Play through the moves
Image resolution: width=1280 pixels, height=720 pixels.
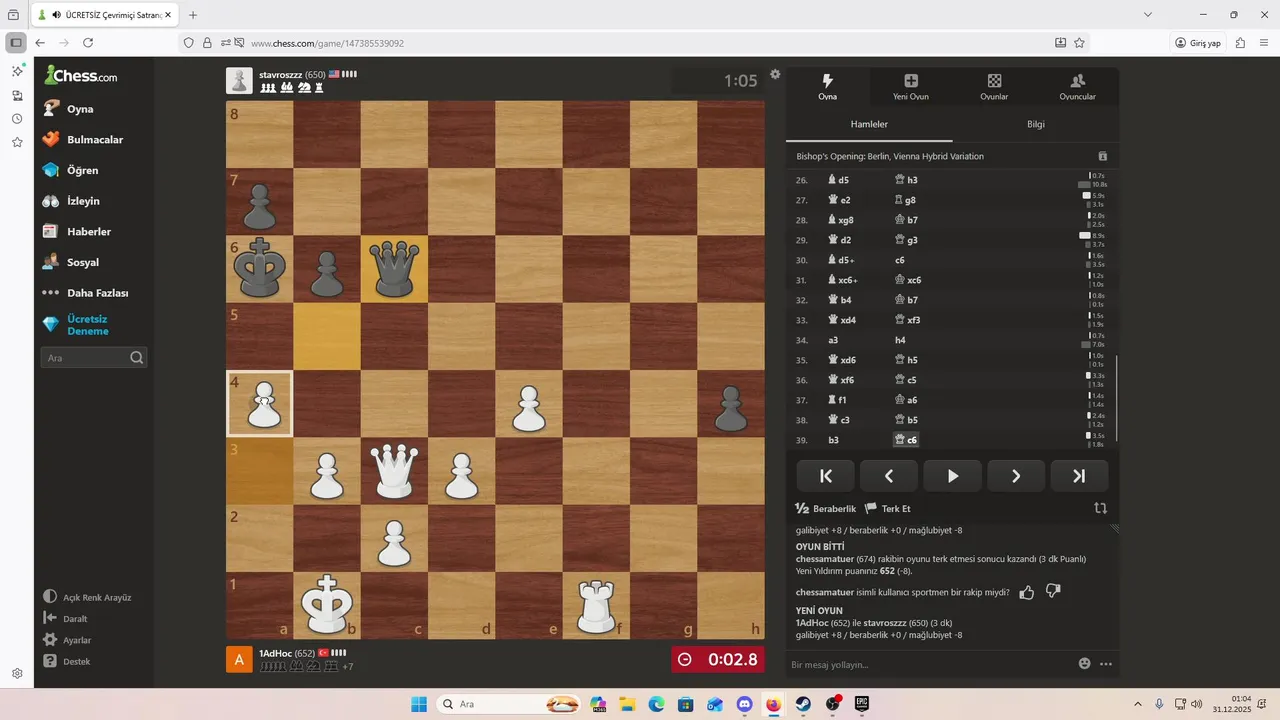tap(952, 476)
